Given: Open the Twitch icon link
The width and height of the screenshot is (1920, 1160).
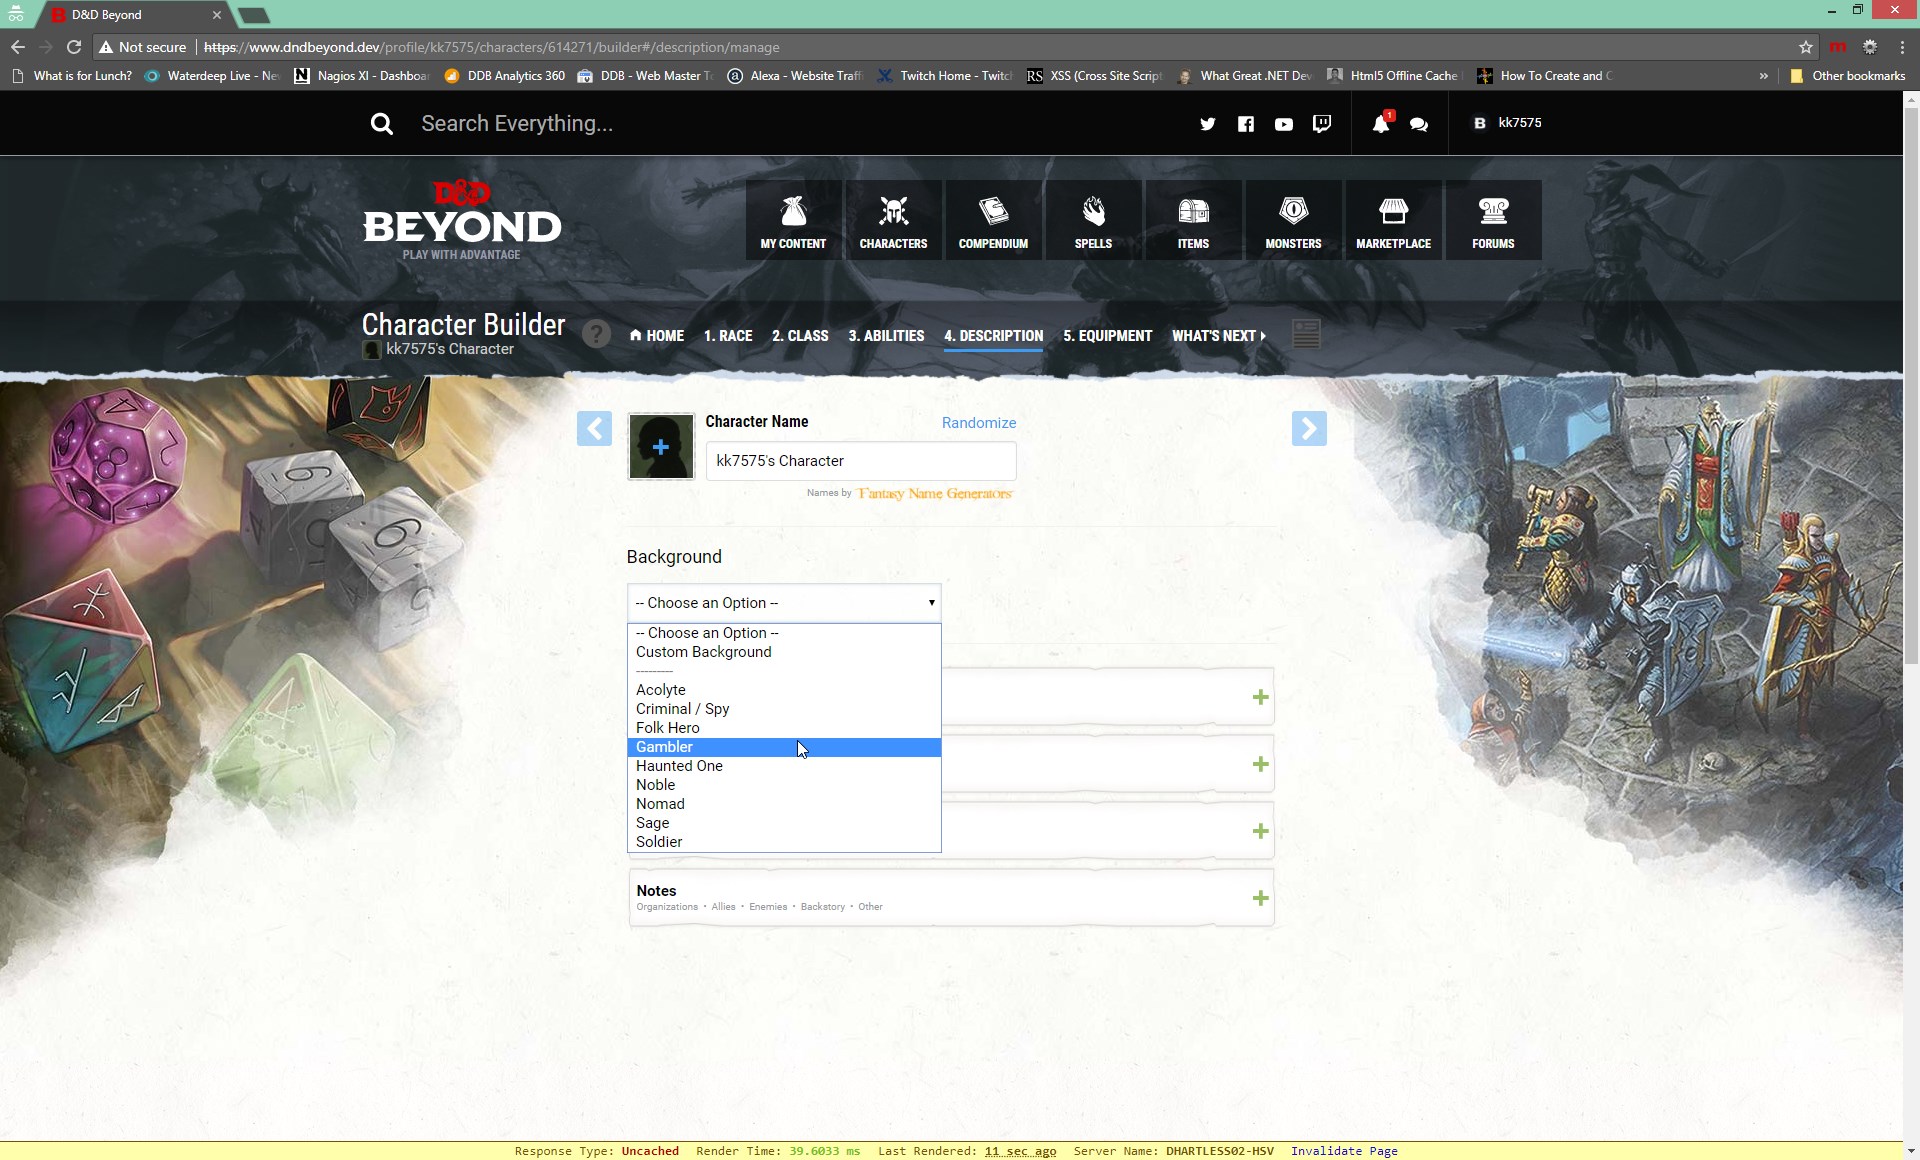Looking at the screenshot, I should tap(1322, 124).
